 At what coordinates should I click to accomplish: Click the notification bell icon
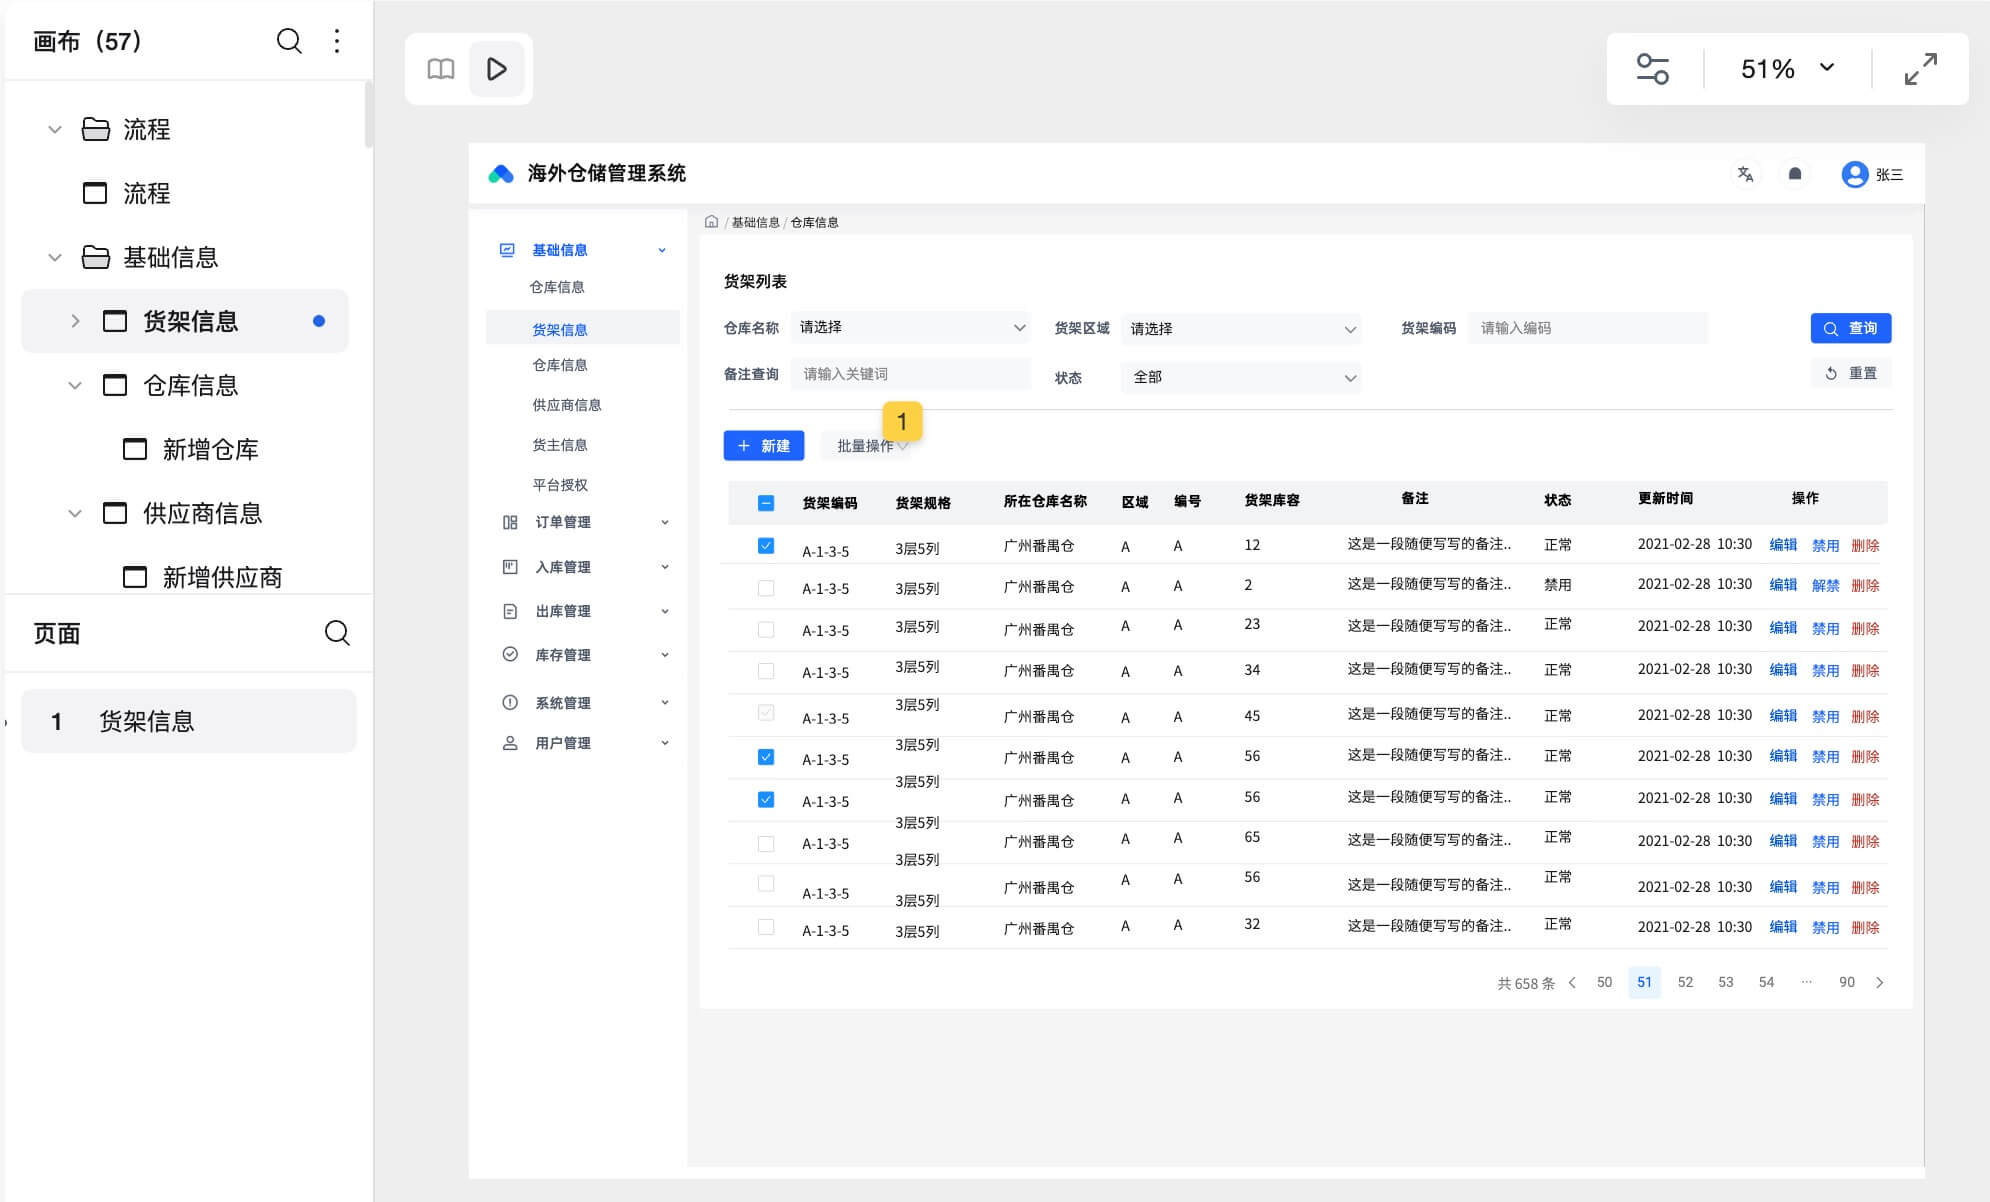coord(1795,174)
